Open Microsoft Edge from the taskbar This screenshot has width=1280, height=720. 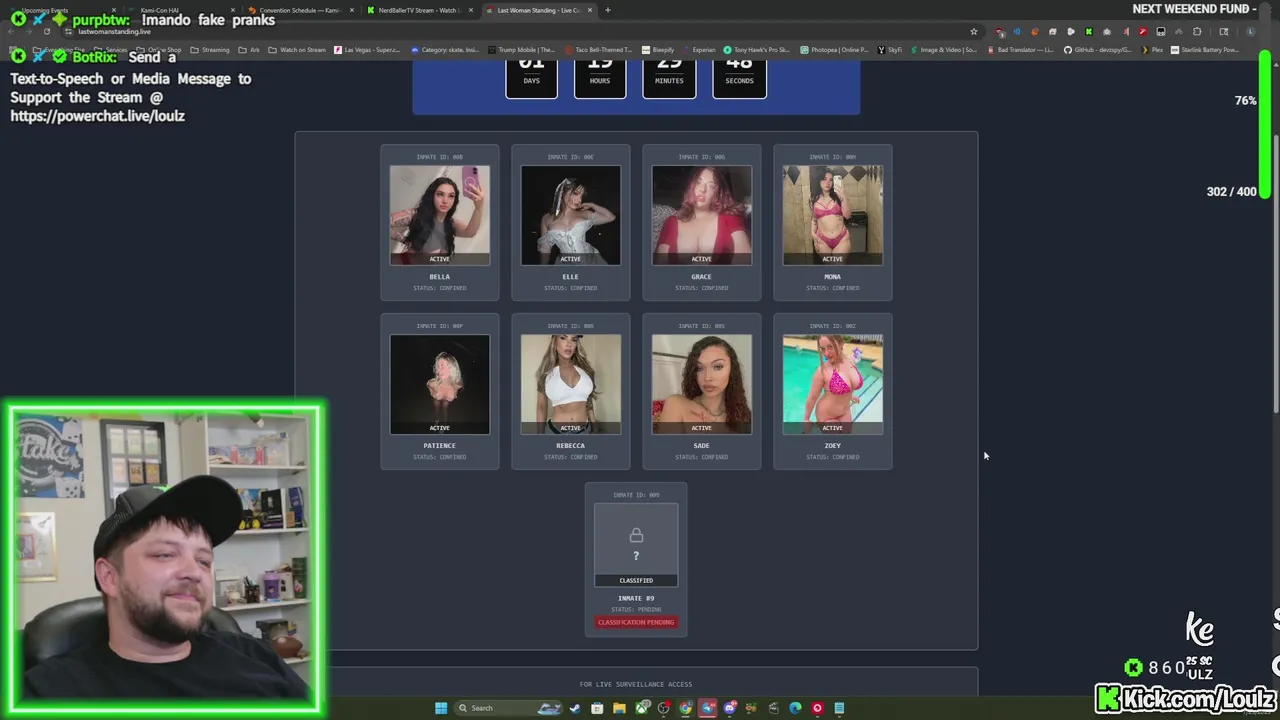(795, 708)
